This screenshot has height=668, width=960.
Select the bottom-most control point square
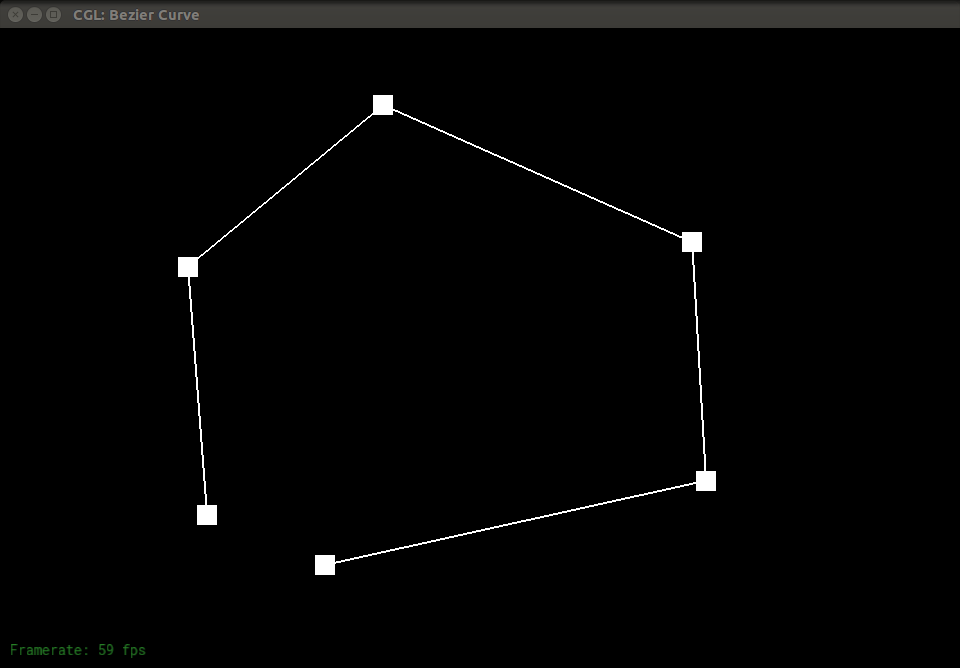point(325,565)
